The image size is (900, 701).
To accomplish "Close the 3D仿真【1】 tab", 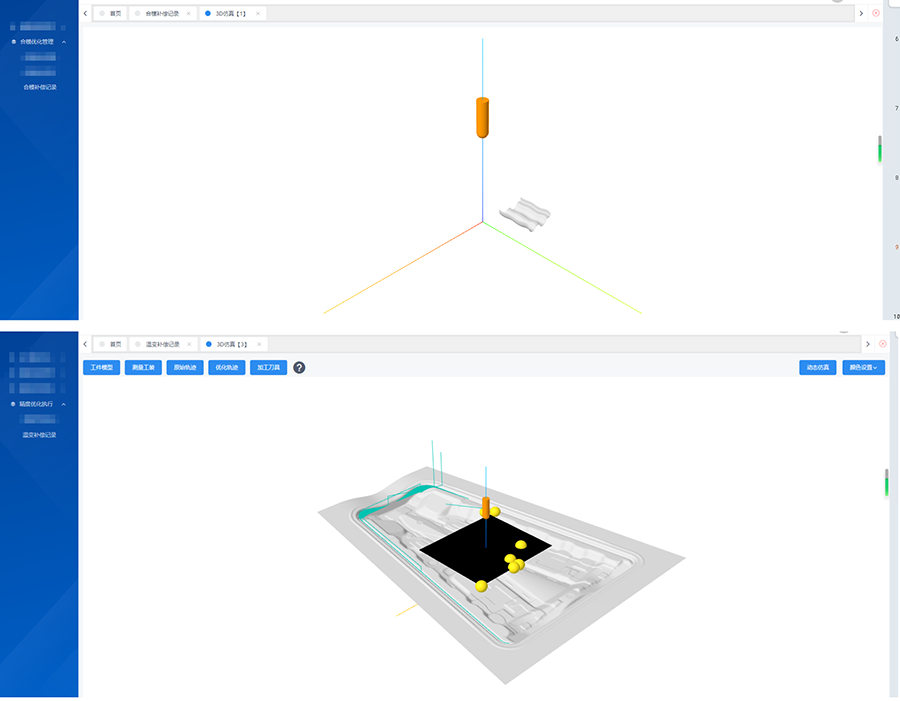I will (258, 13).
